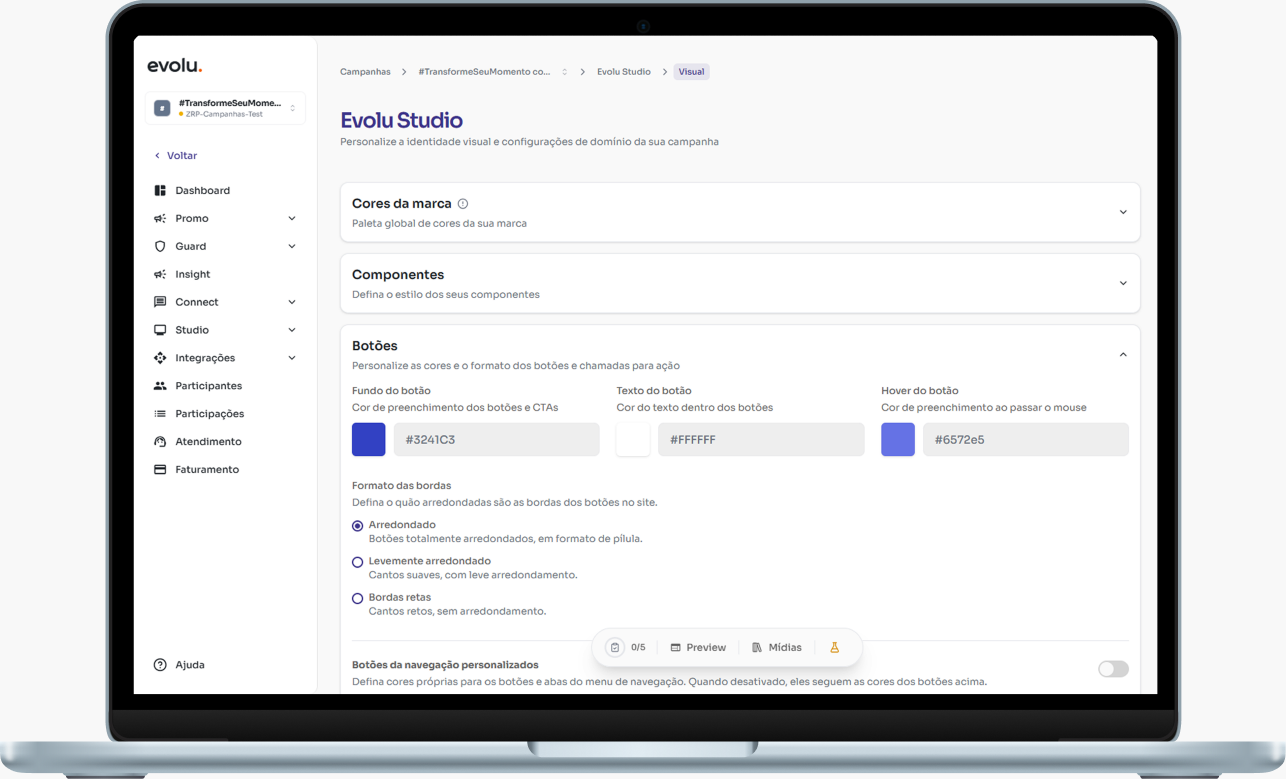Click the #6572e5 hex input field
Screen dimensions: 1286x779
(1026, 440)
